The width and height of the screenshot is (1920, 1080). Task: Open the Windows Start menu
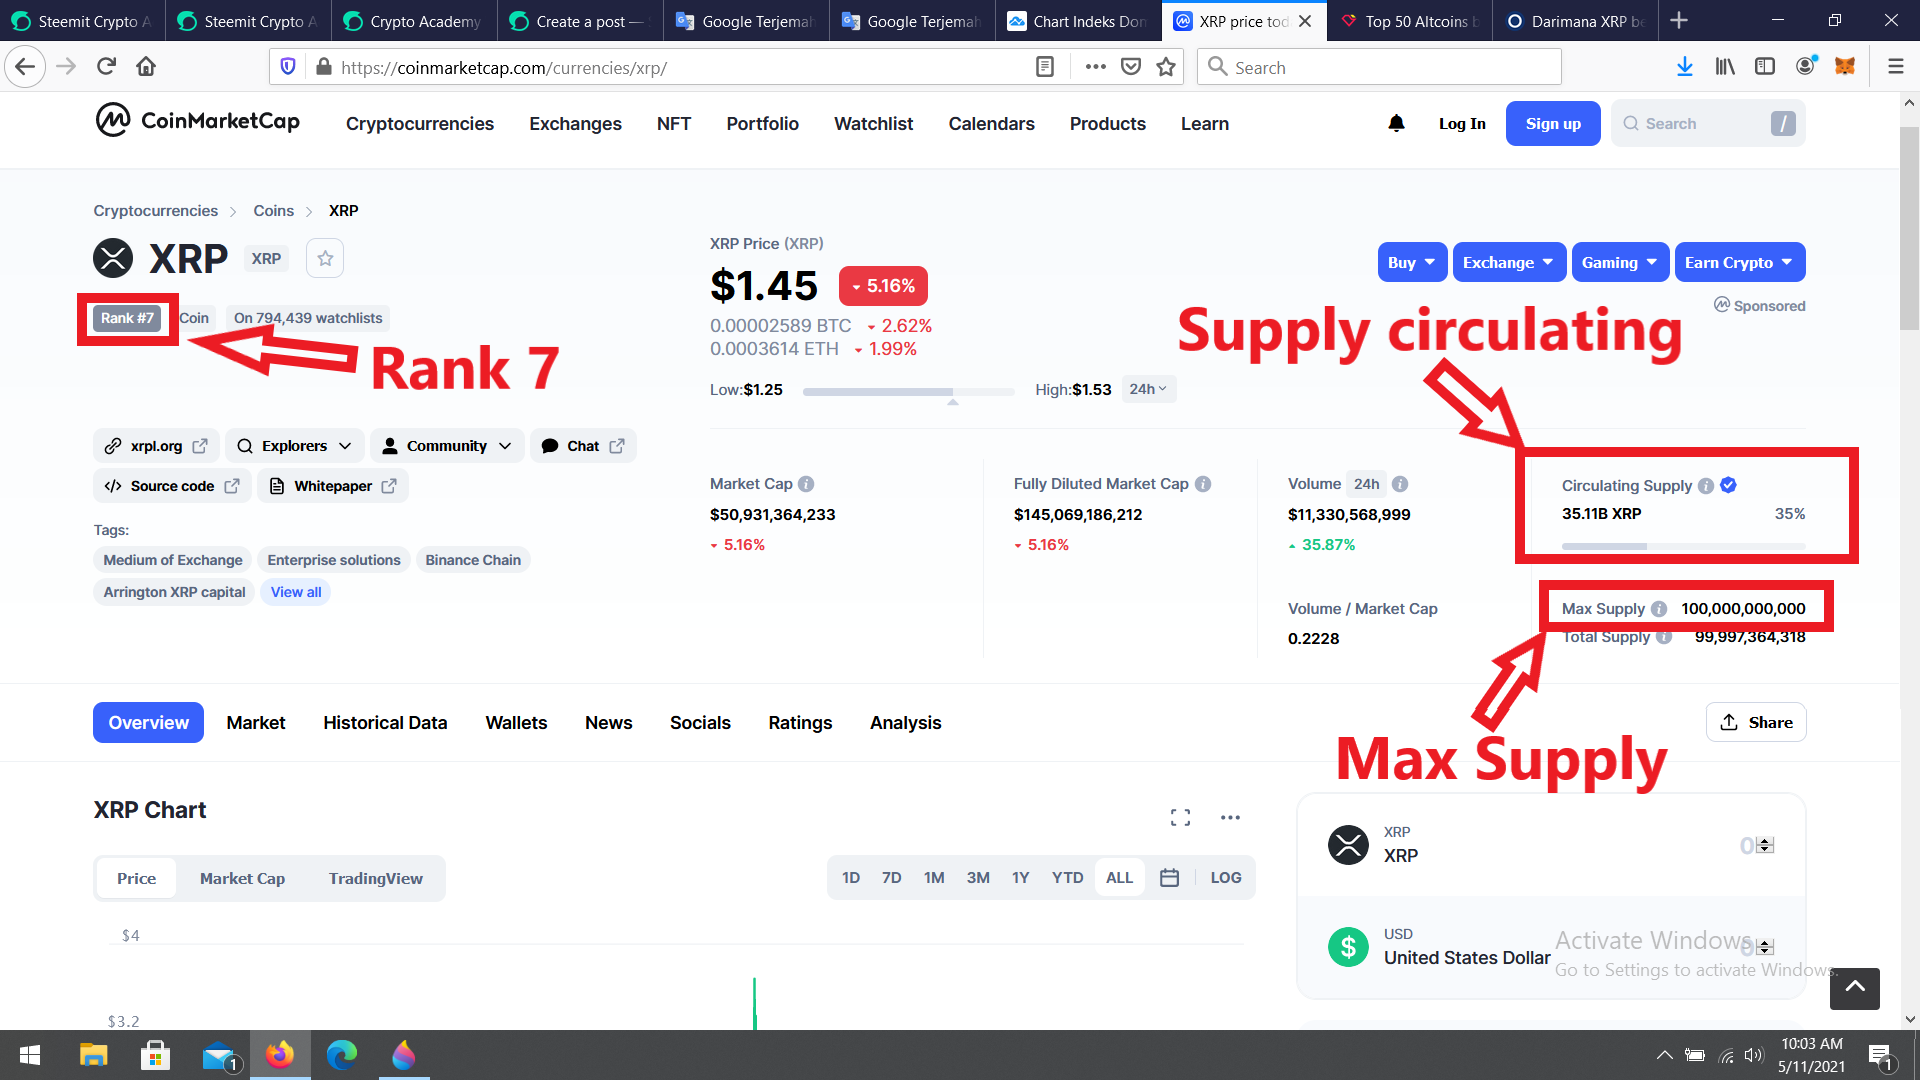(x=30, y=1055)
